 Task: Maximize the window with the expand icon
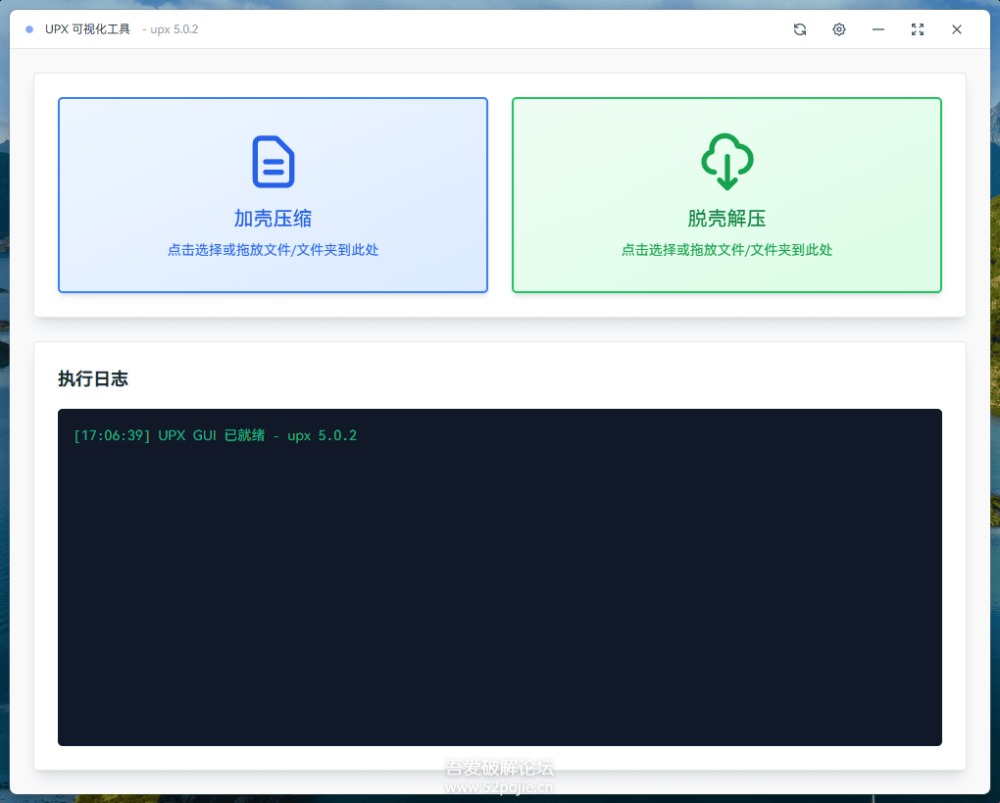pyautogui.click(x=917, y=30)
